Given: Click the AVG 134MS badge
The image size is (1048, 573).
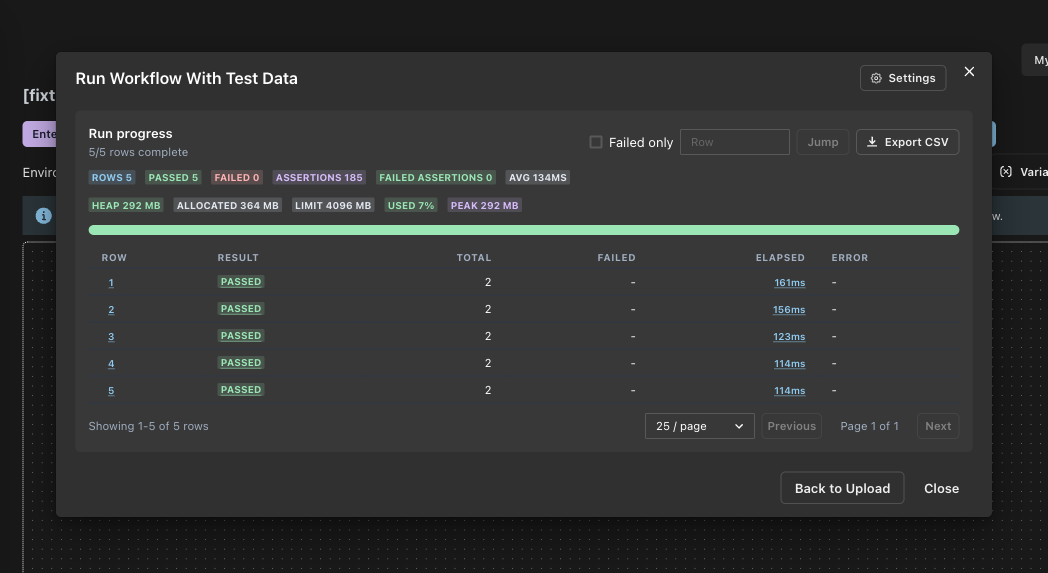Looking at the screenshot, I should point(537,177).
